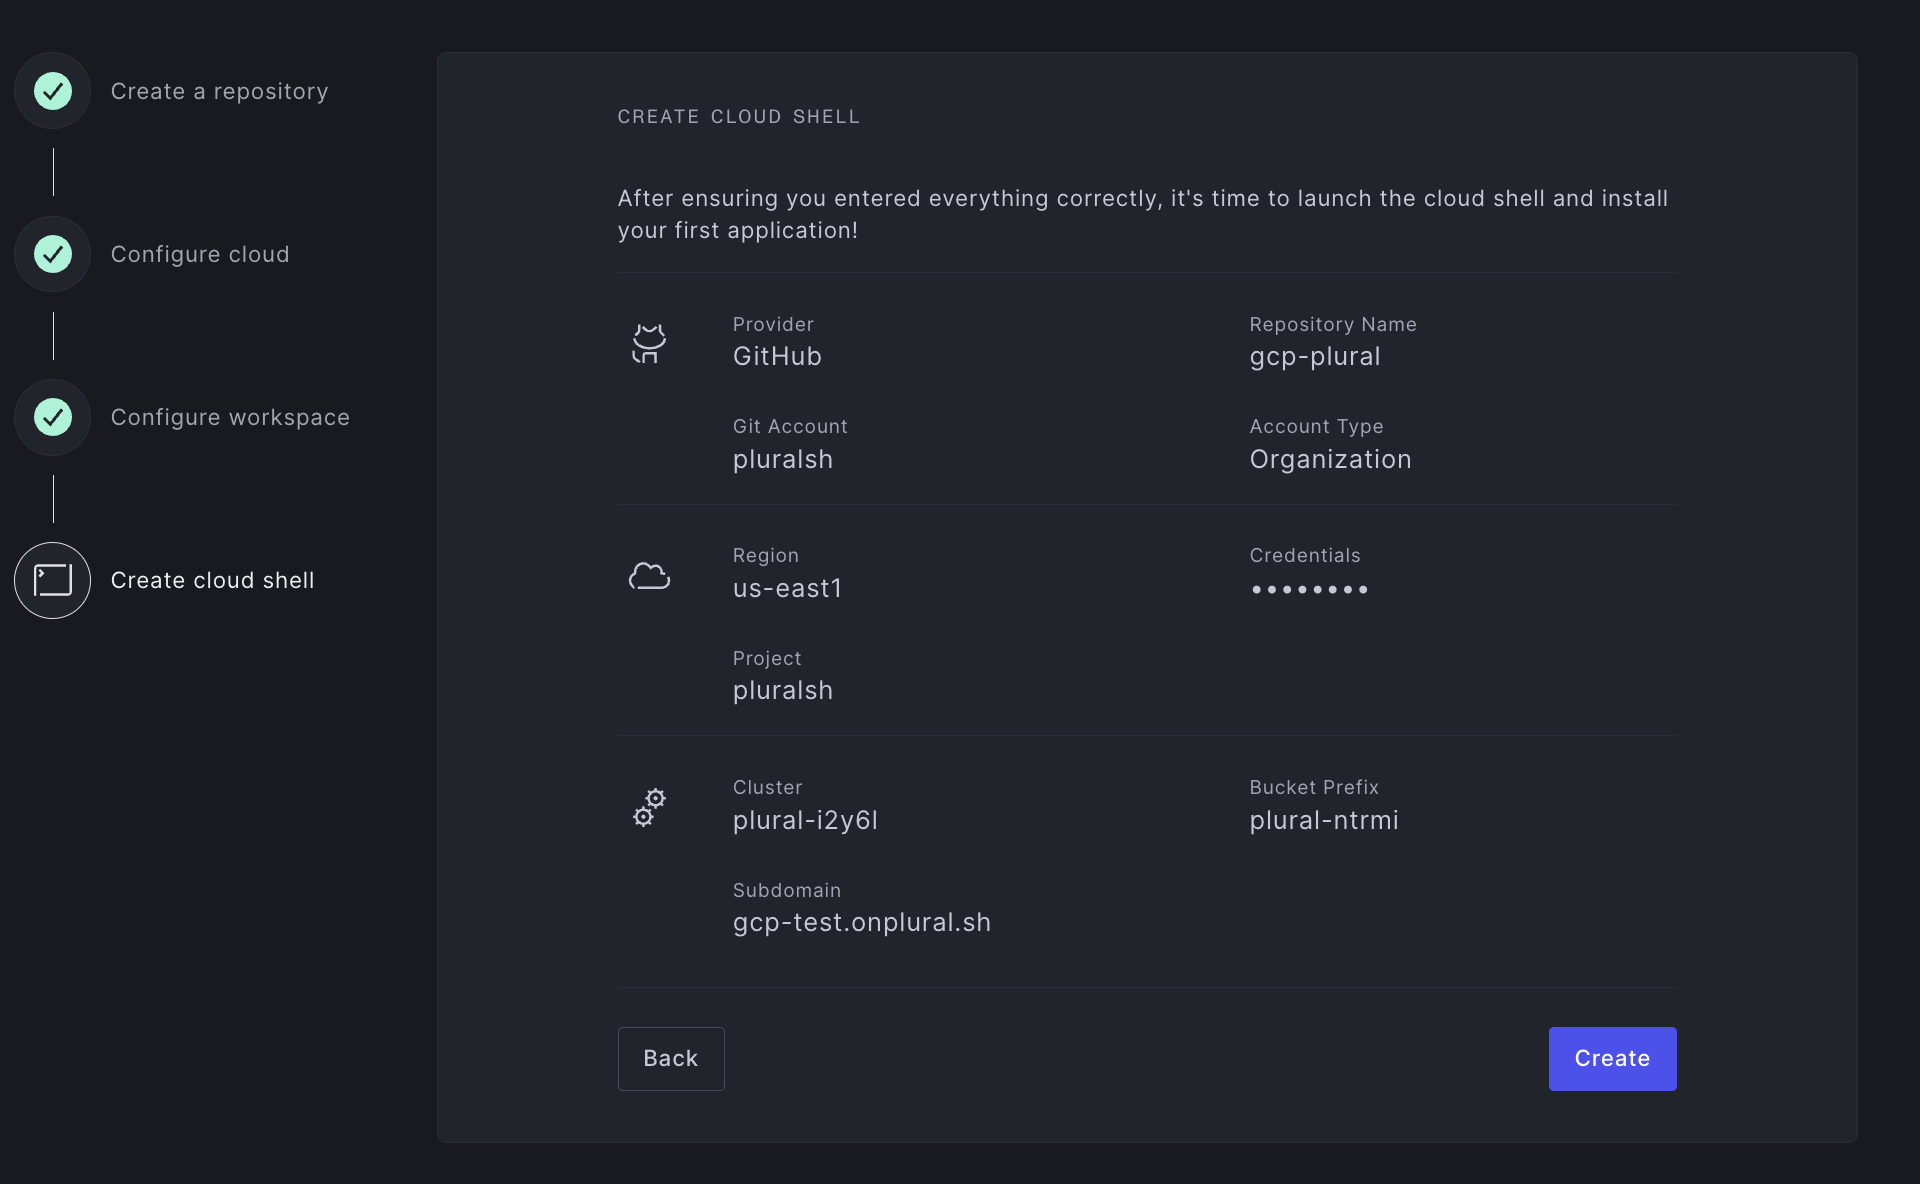This screenshot has height=1184, width=1920.
Task: Click the Configure workspace step checkmark icon
Action: click(x=53, y=417)
